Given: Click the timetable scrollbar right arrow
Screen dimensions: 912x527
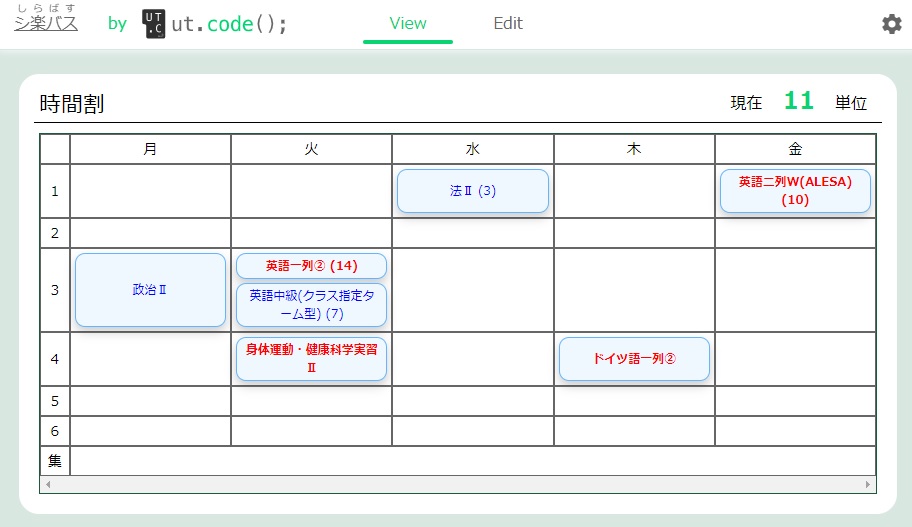Looking at the screenshot, I should pos(868,484).
